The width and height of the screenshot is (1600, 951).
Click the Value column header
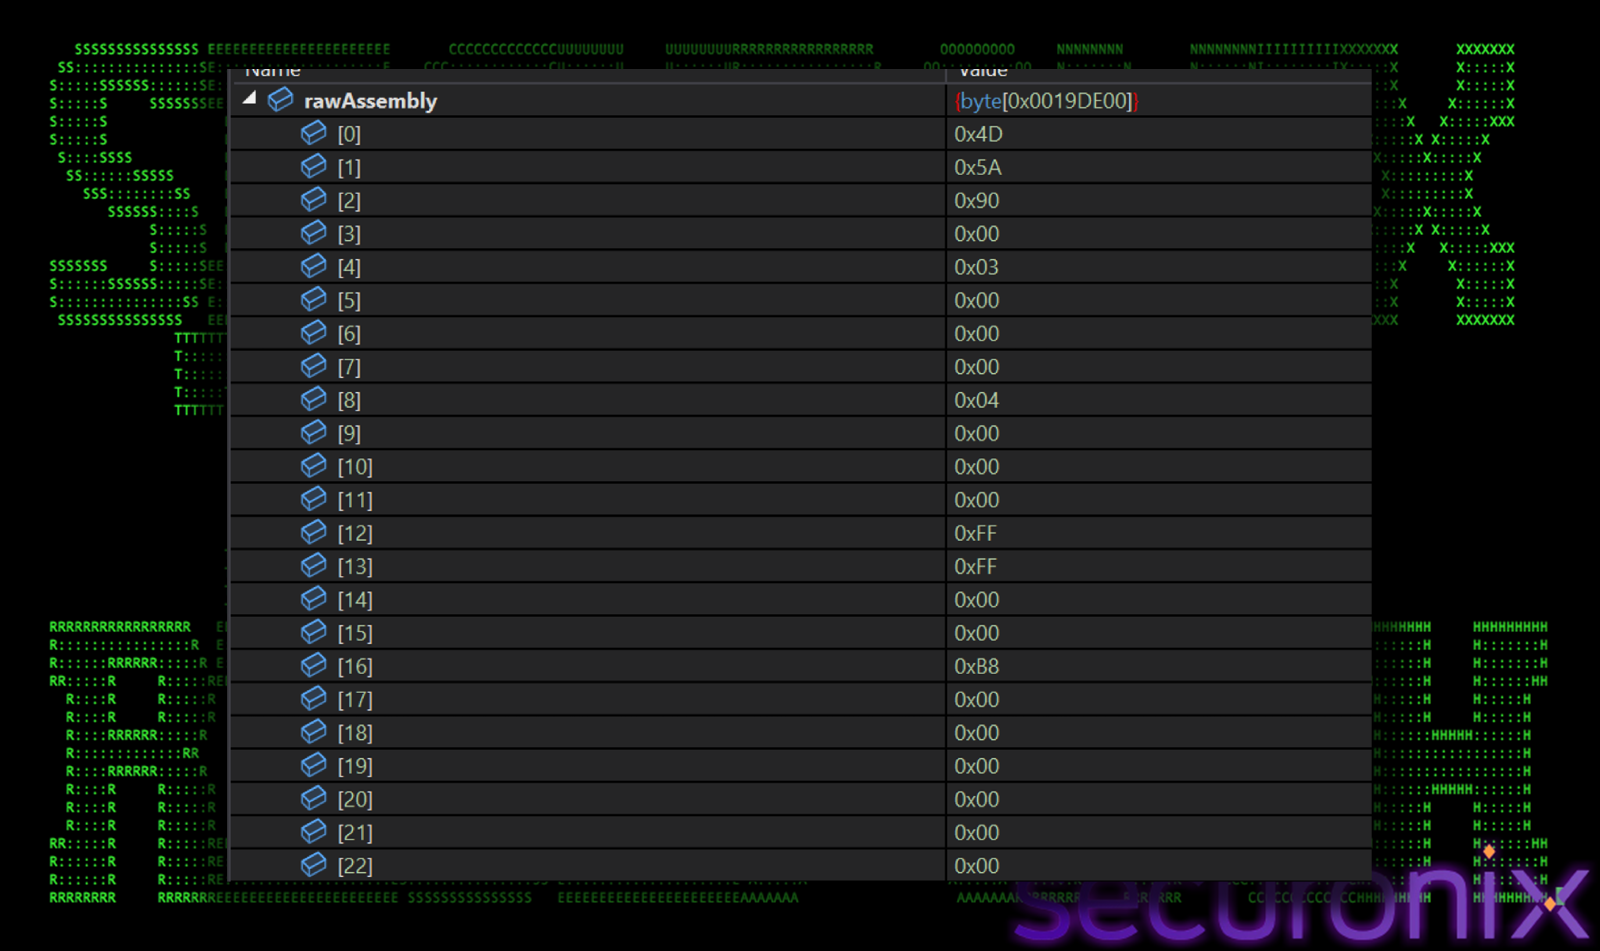pos(983,72)
